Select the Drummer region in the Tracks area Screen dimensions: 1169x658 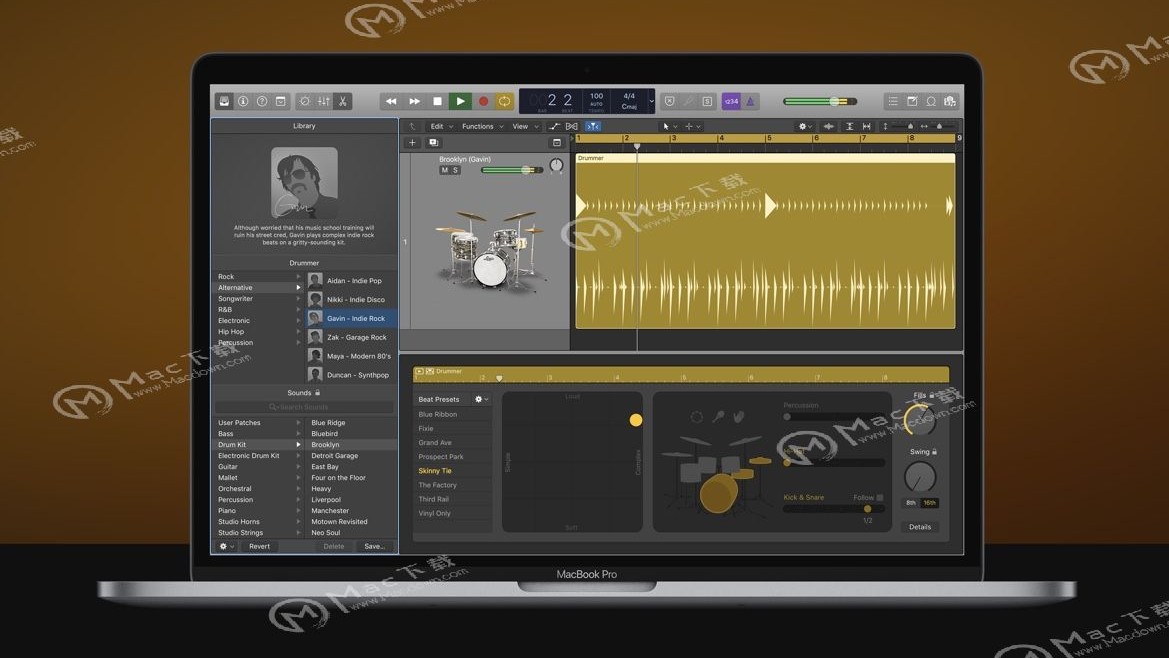tap(765, 241)
